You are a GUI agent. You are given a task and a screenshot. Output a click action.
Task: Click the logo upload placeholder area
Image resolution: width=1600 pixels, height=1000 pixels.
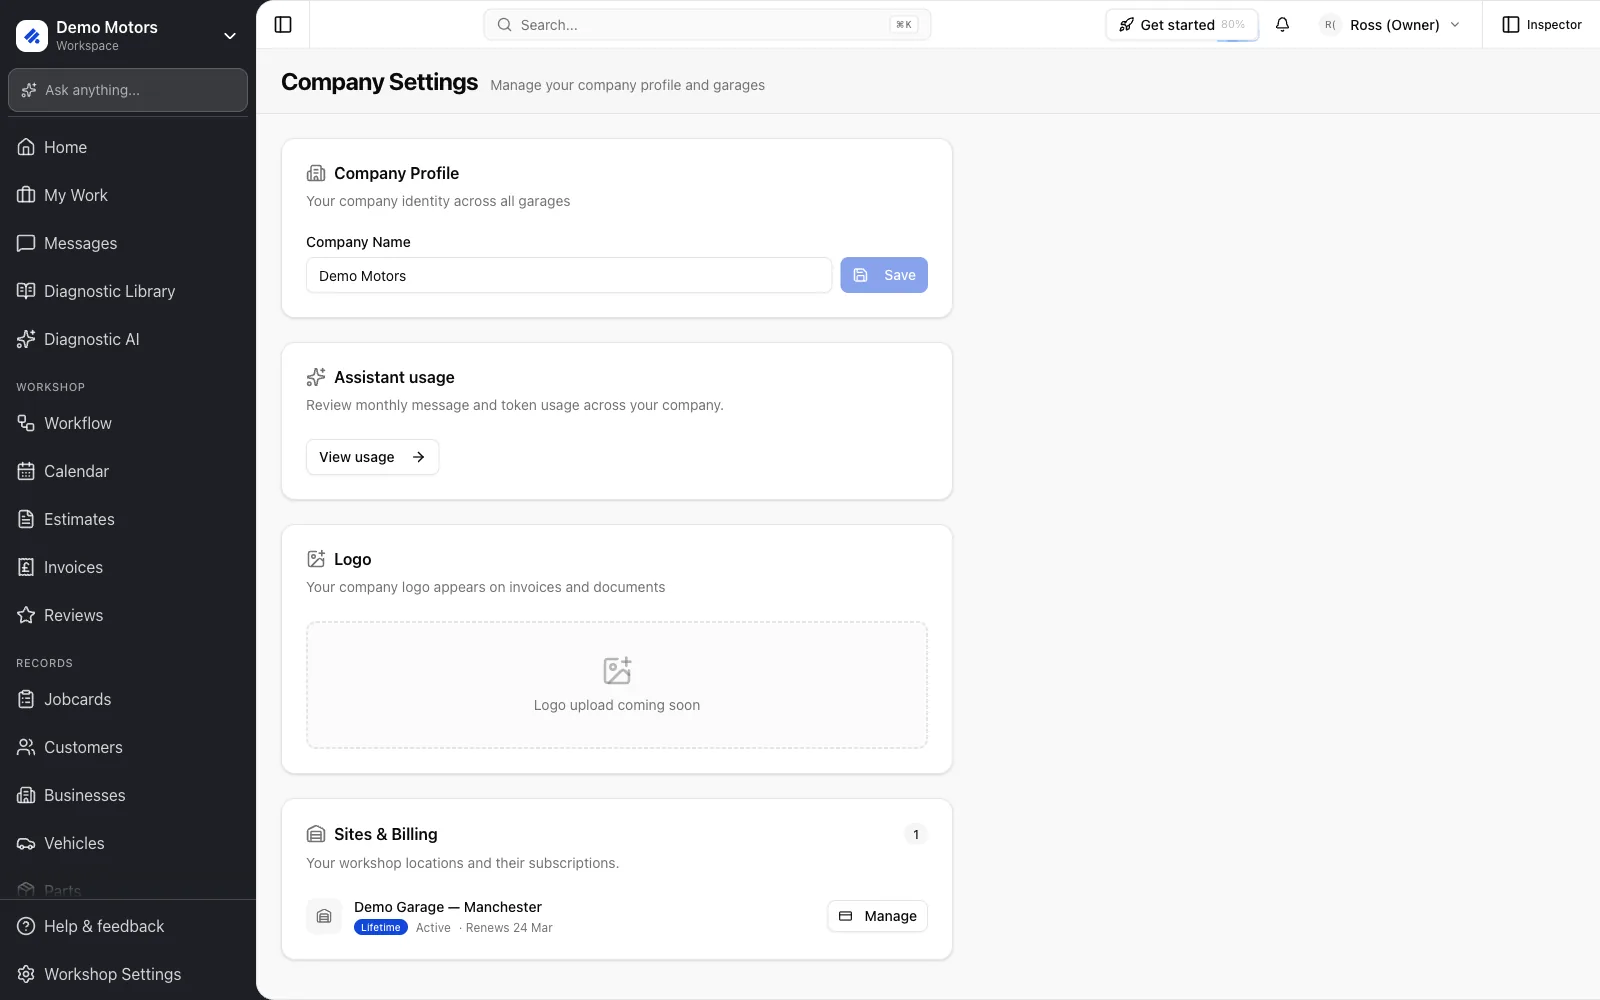coord(617,685)
